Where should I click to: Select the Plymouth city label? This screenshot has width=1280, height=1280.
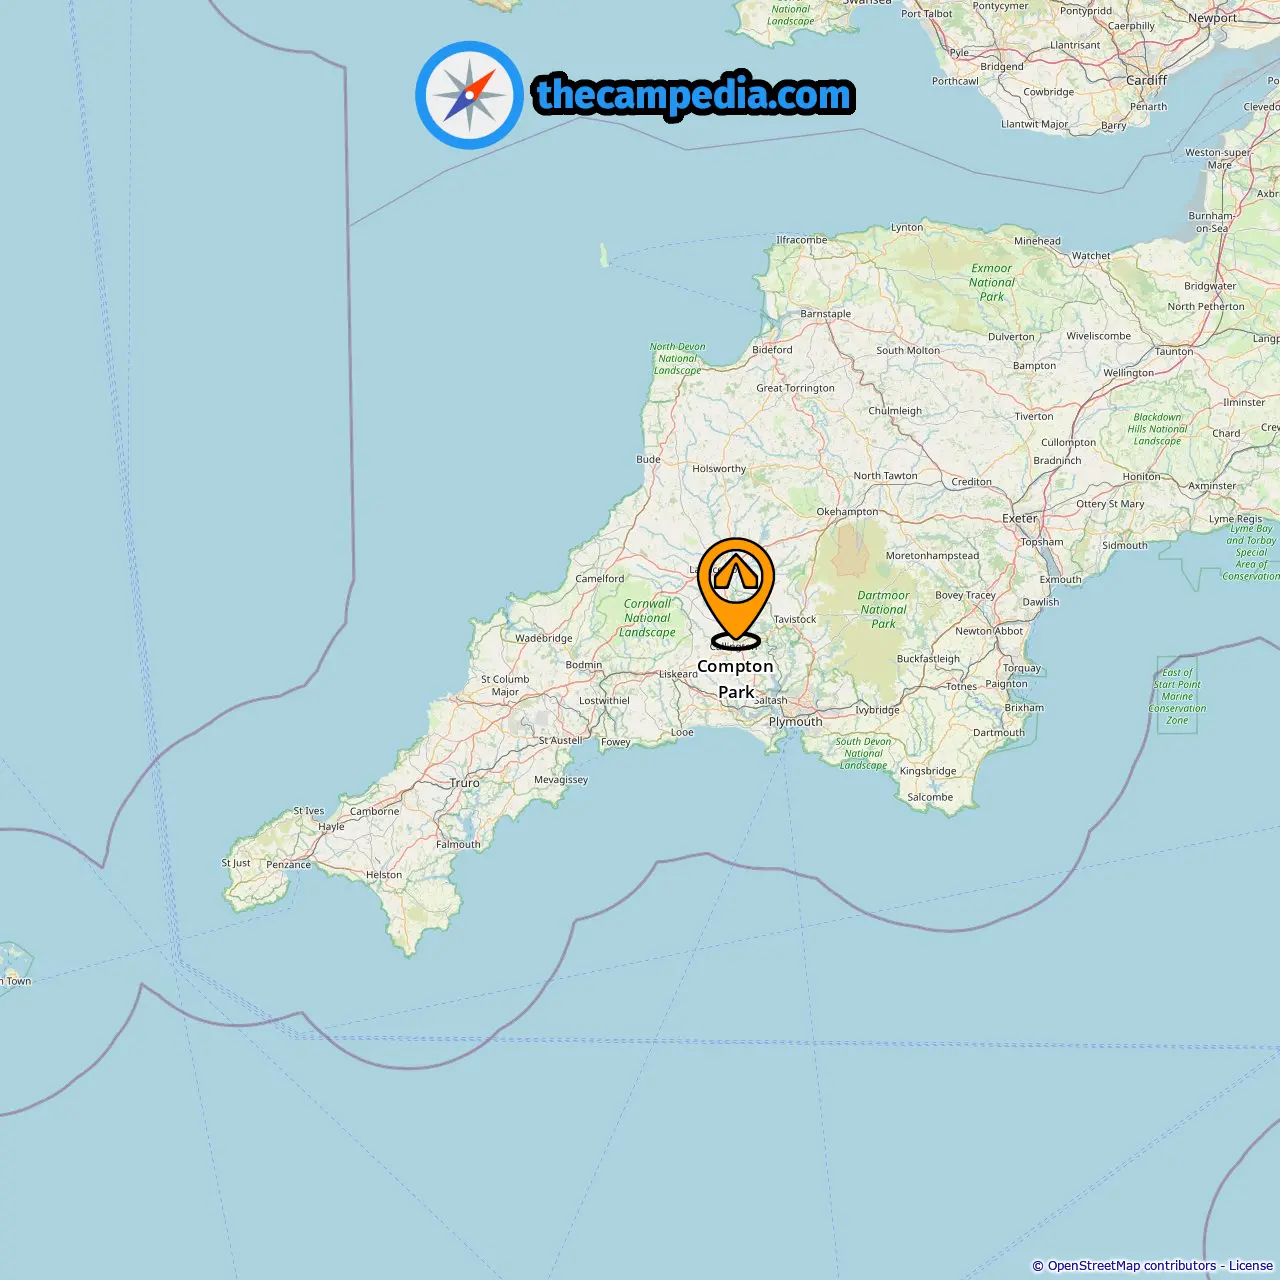796,721
